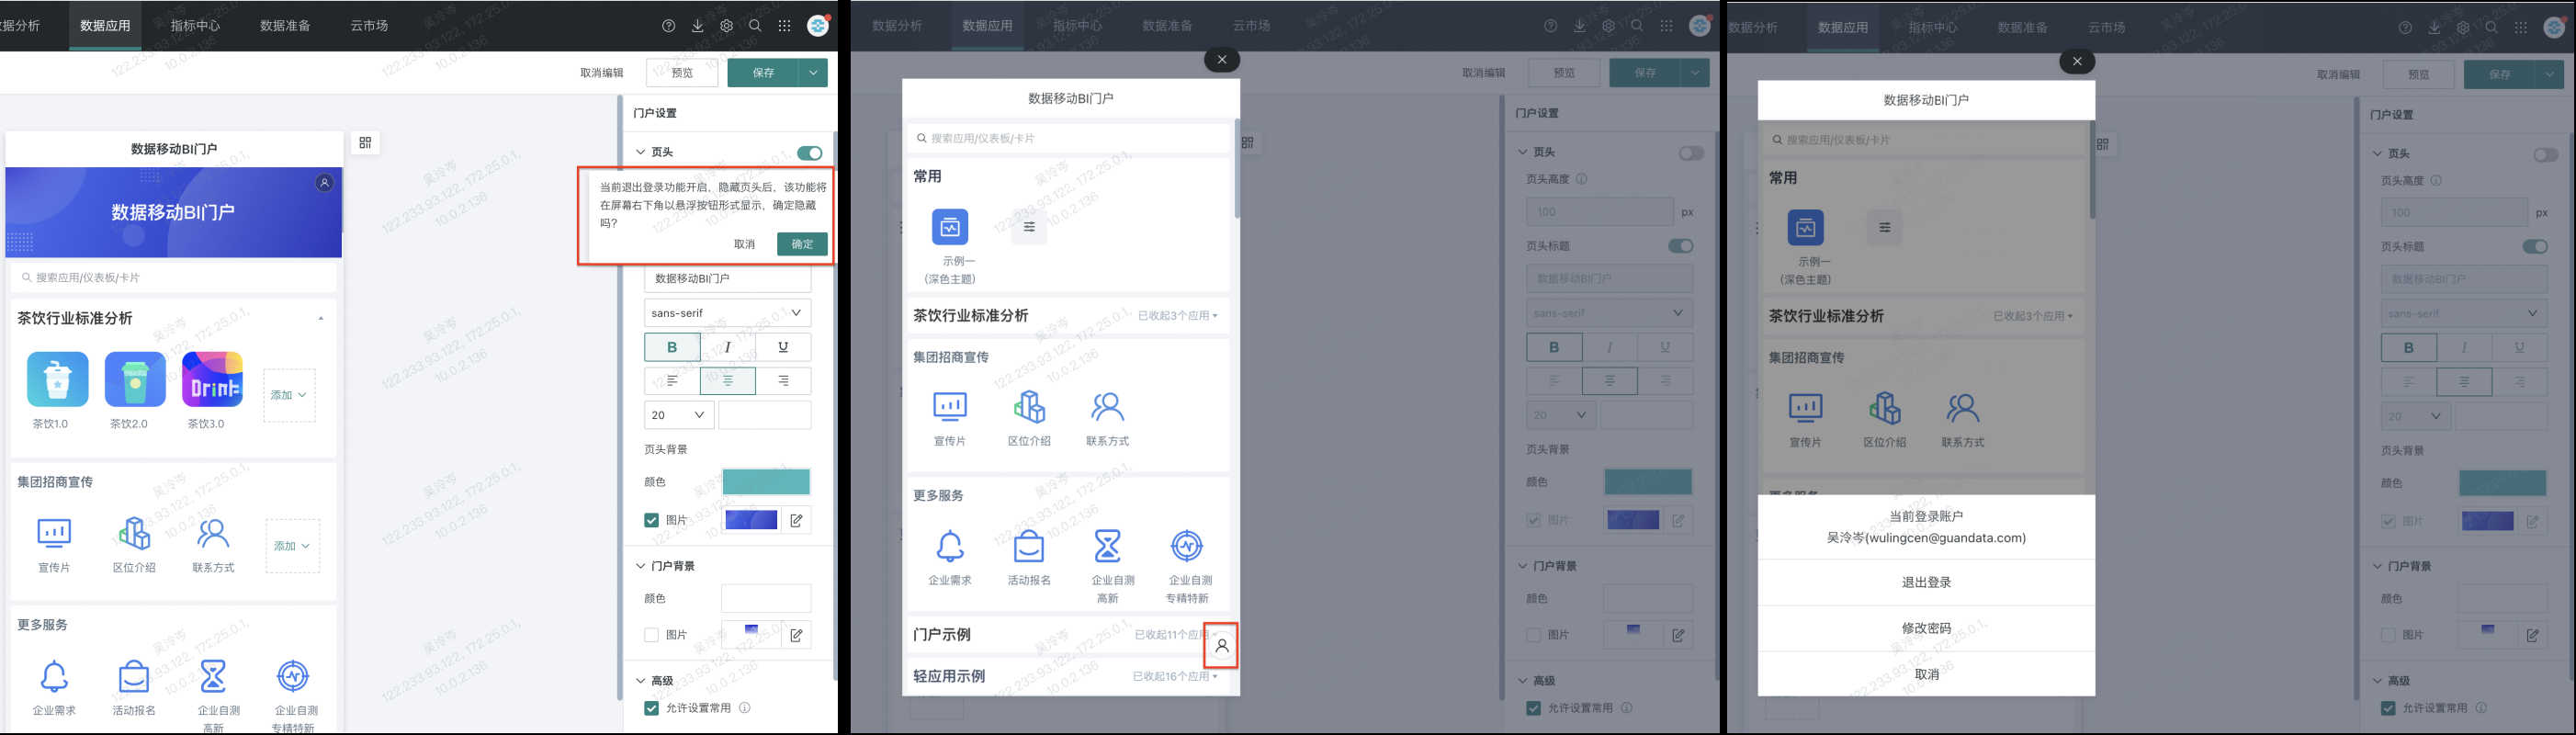Enable 图片 checkbox under 门户背景
The width and height of the screenshot is (2576, 735).
651,635
